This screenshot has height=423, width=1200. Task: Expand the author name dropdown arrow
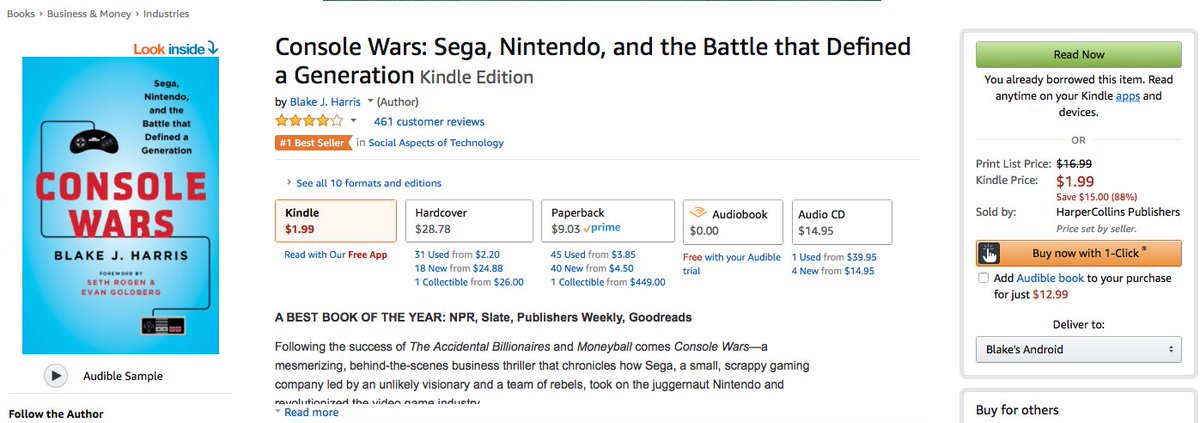[370, 101]
